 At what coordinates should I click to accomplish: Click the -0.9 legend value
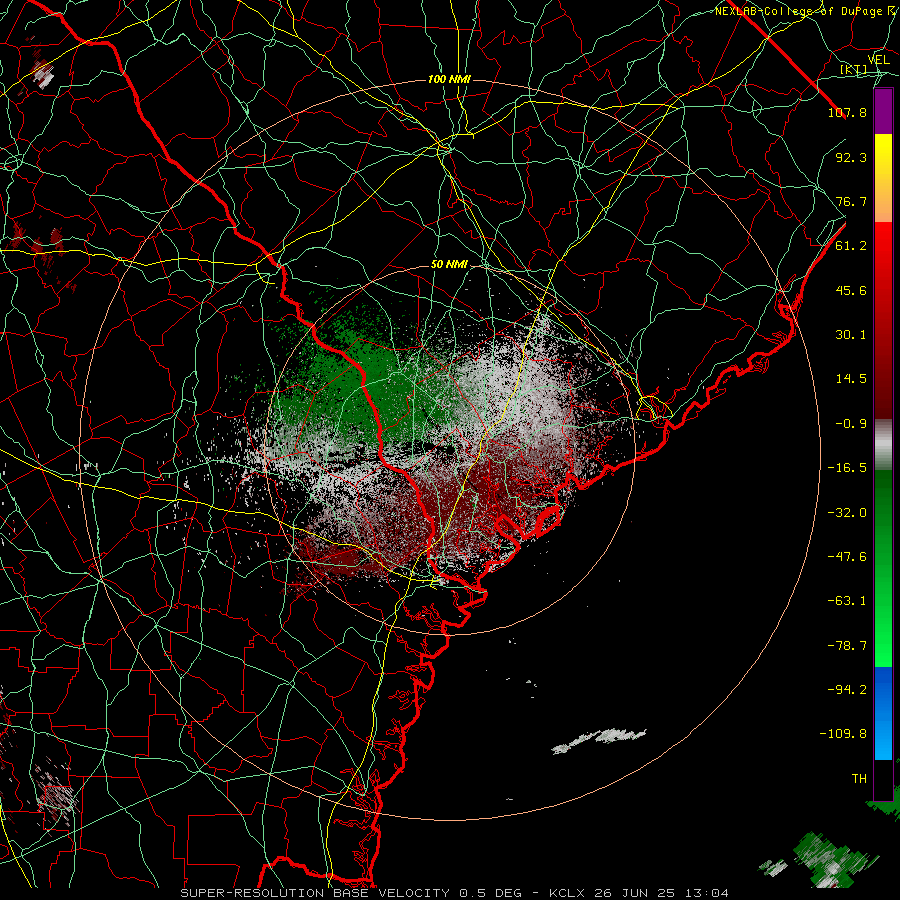(851, 424)
